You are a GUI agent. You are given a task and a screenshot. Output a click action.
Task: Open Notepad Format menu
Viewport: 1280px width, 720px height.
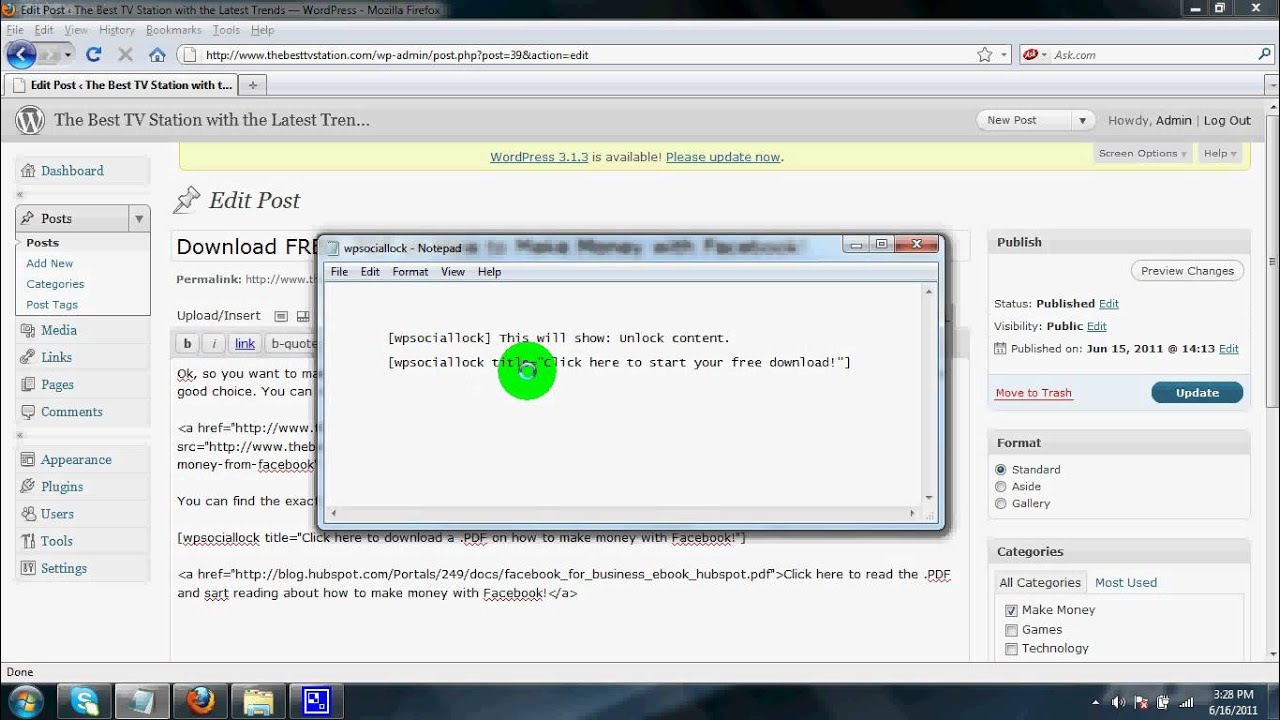[x=410, y=272]
